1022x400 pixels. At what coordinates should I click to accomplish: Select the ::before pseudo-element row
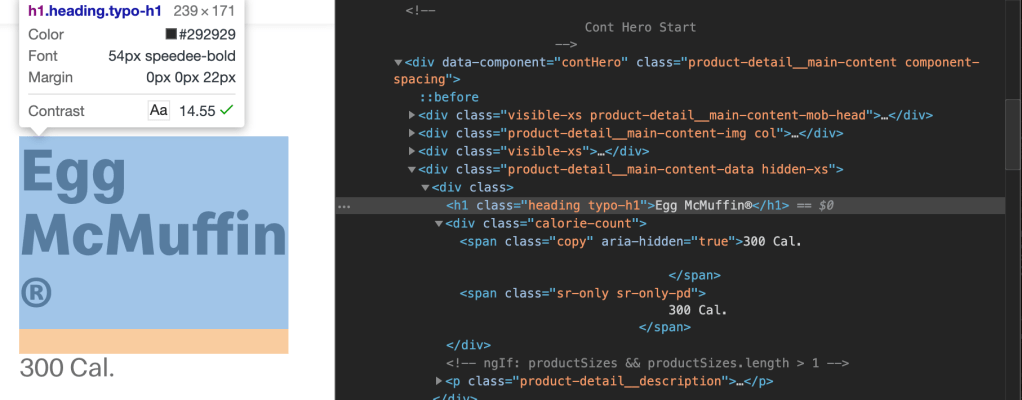click(x=449, y=97)
